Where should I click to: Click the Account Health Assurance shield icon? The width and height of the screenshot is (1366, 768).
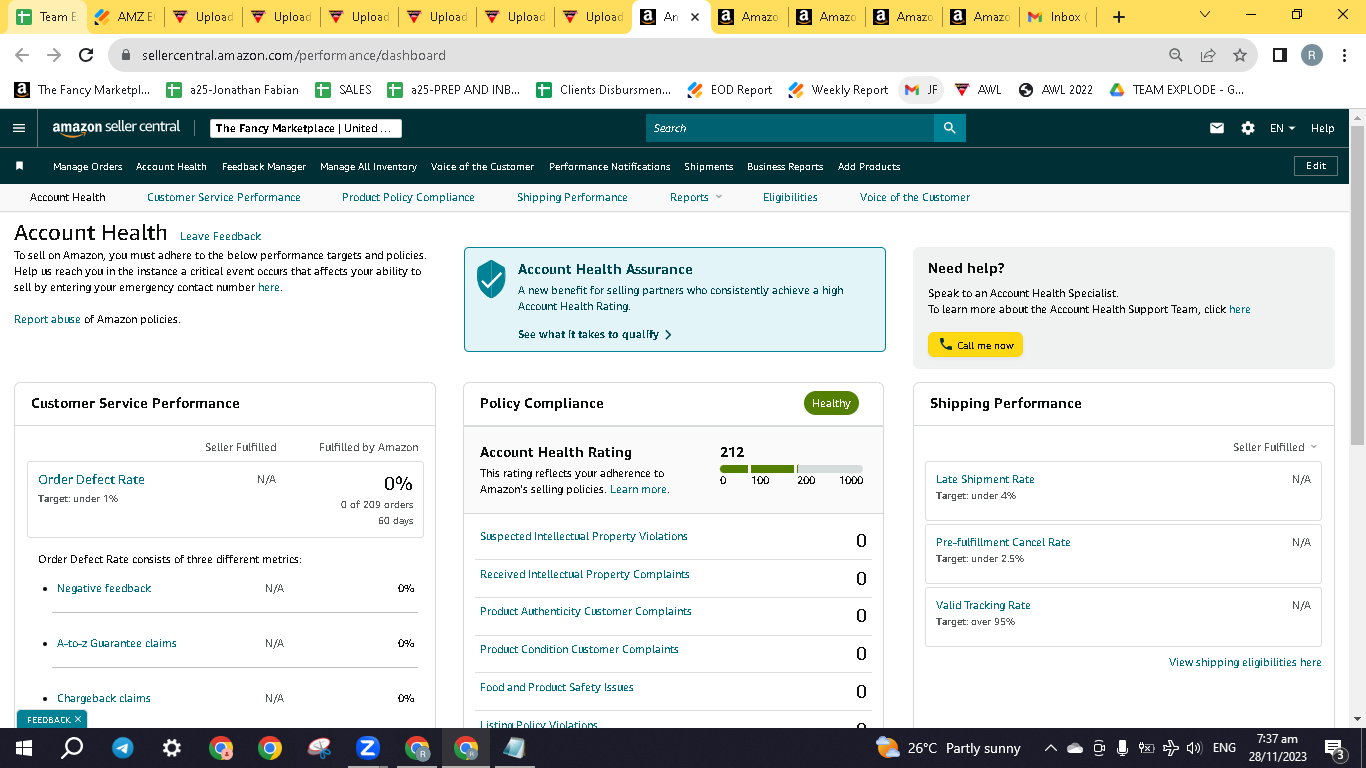491,279
